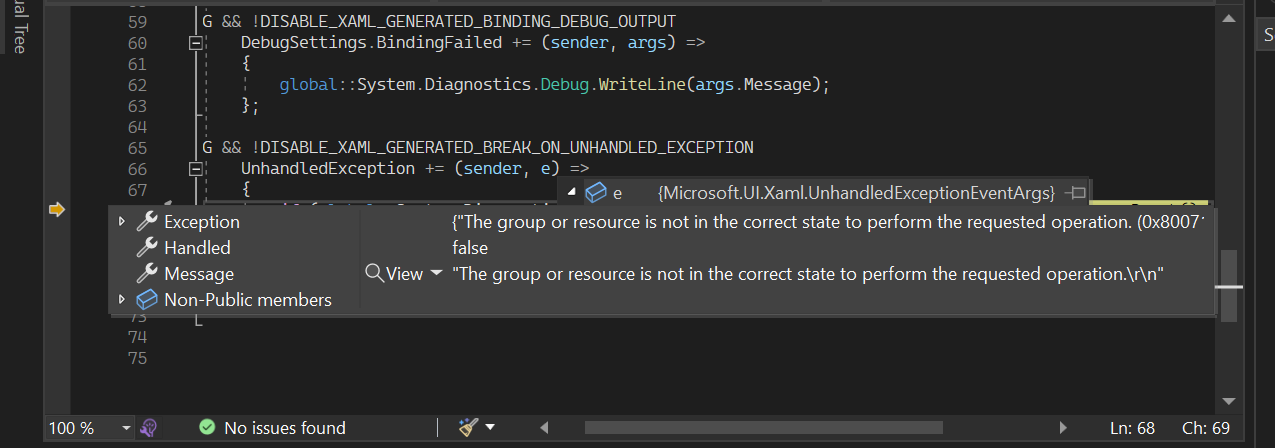Screen dimensions: 1275x448
Task: Open the IntelliCode suggestions icon in status strip
Action: 148,428
